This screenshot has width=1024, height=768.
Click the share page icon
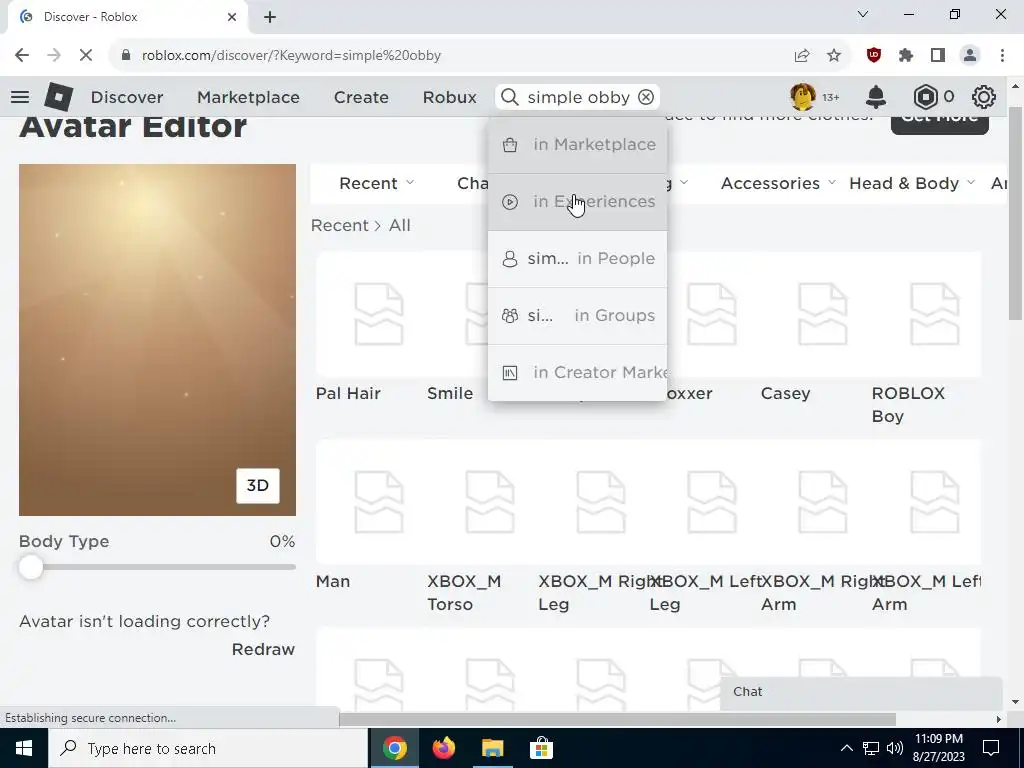[x=802, y=56]
